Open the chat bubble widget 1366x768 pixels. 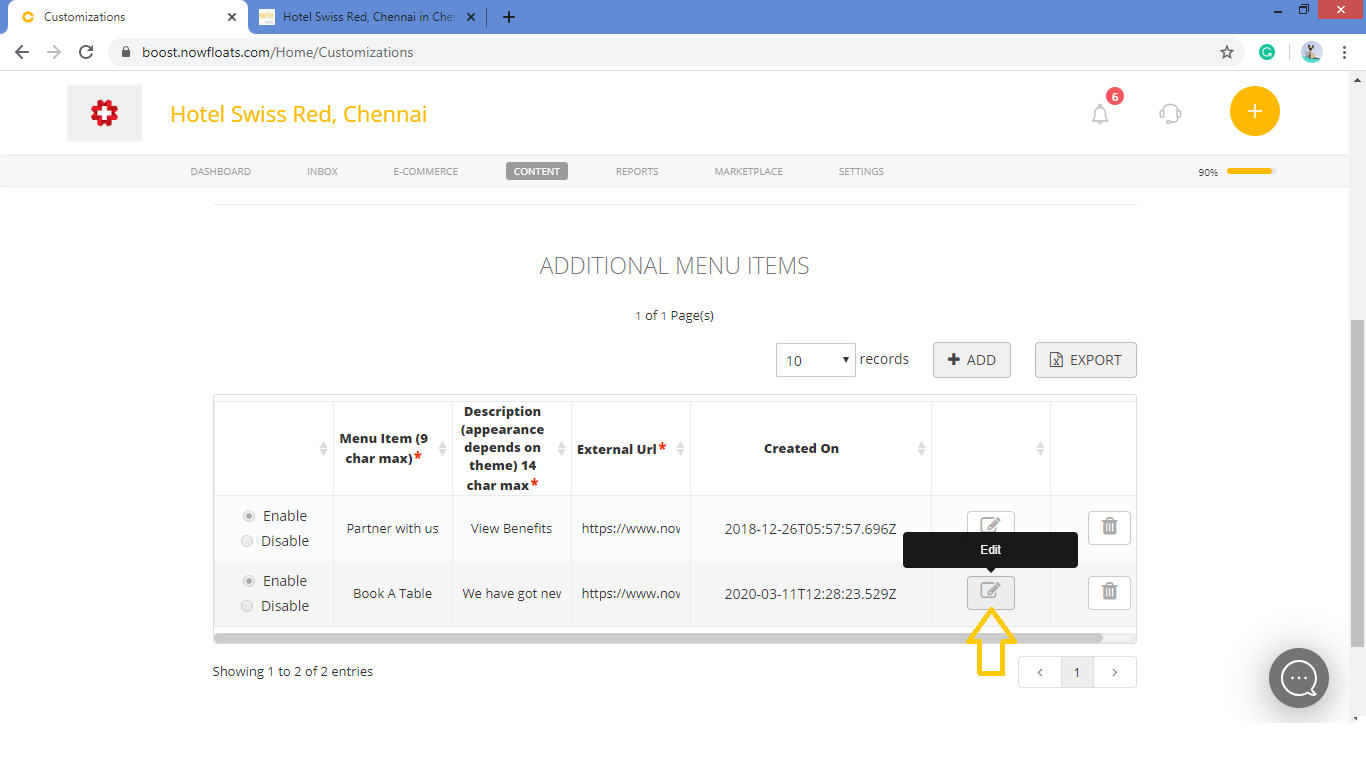(x=1298, y=678)
